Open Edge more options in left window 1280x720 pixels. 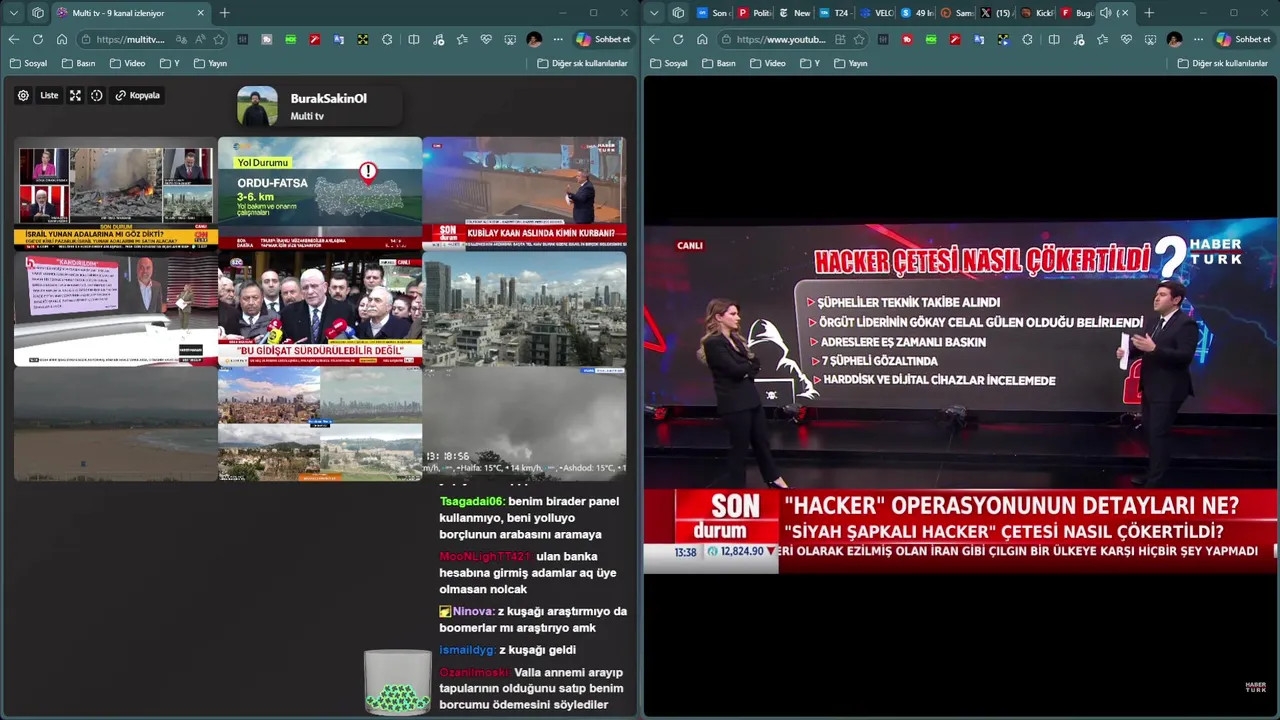558,39
